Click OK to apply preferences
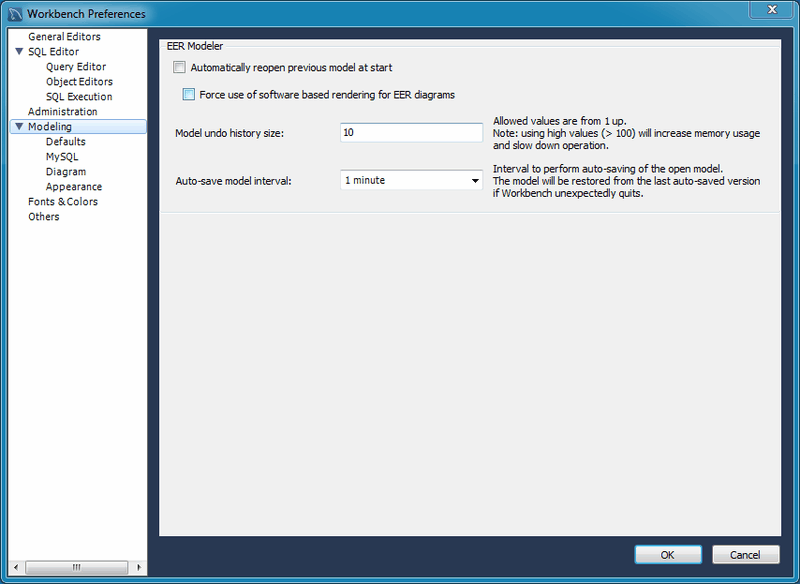 668,554
